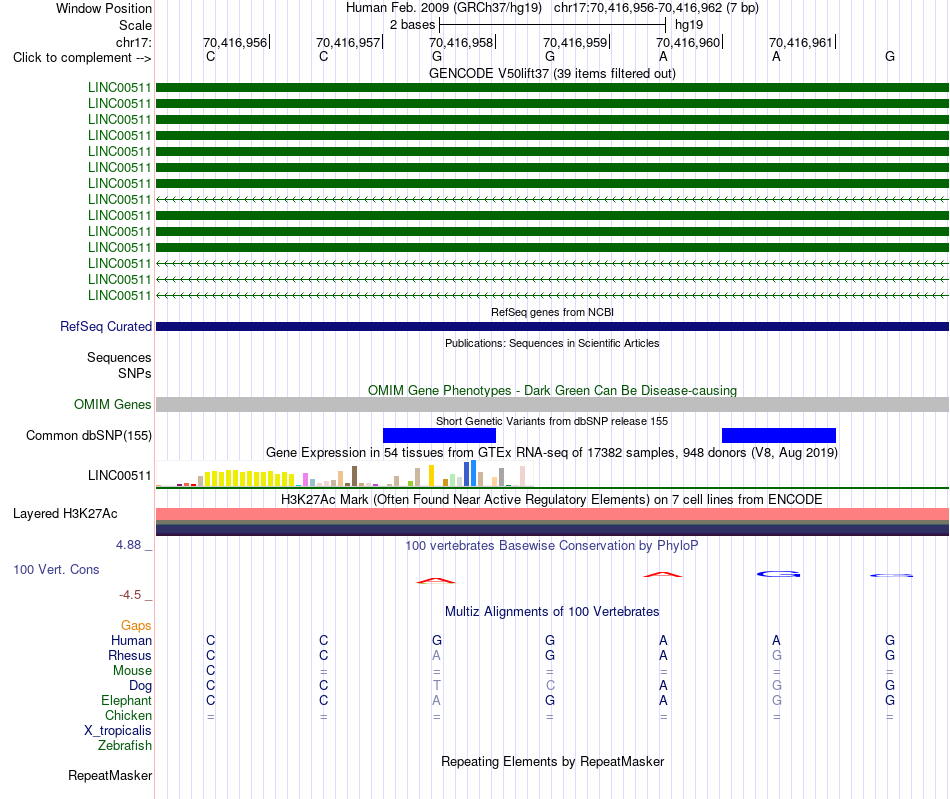Click the '2 bases' scale text
This screenshot has width=950, height=799.
[412, 25]
